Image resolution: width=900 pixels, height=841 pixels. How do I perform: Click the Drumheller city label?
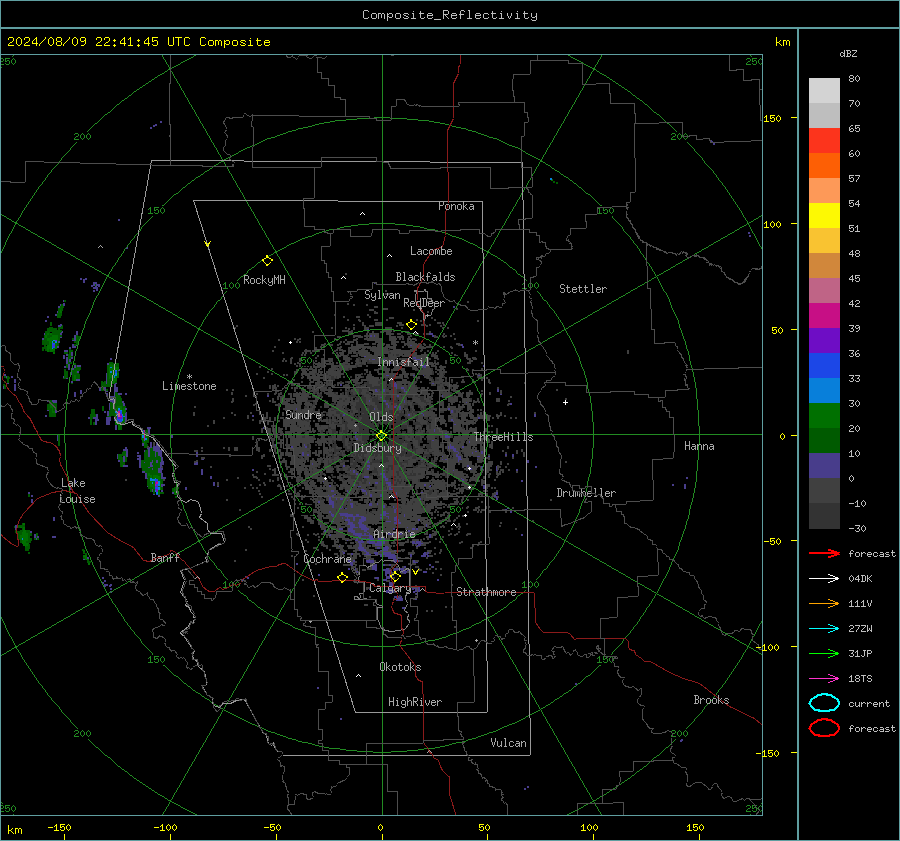tap(586, 493)
